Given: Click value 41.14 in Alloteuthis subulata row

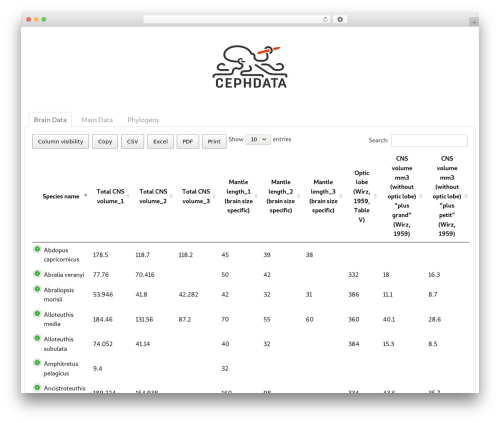Looking at the screenshot, I should (x=143, y=344).
